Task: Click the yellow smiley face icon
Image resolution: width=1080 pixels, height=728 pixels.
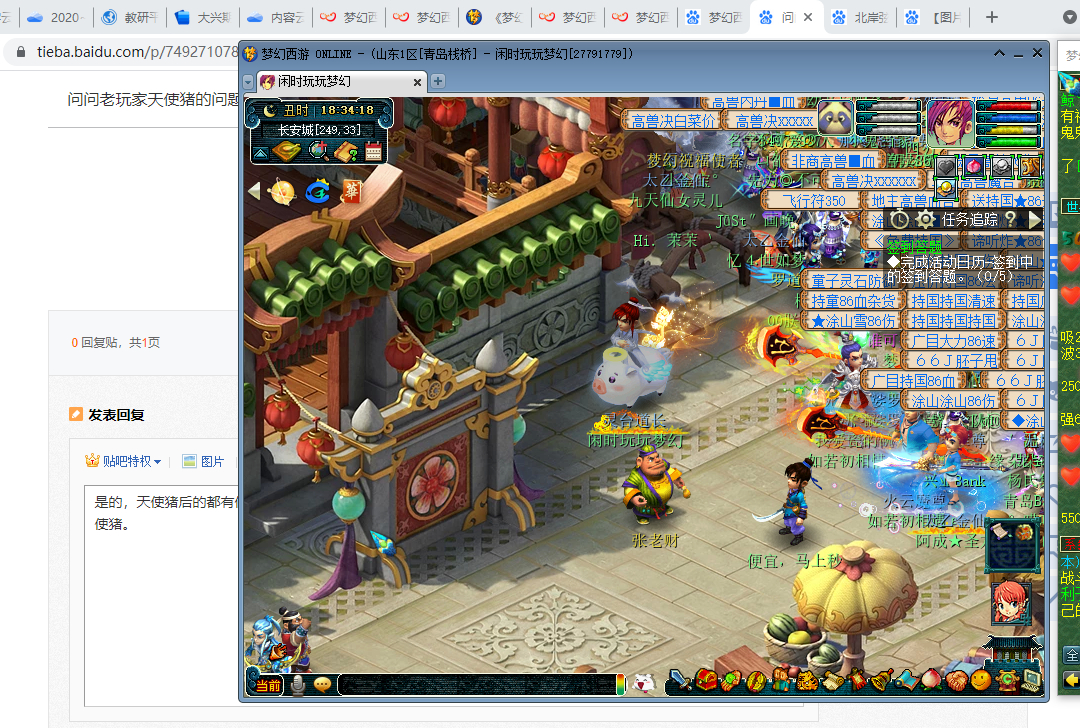Action: (981, 680)
